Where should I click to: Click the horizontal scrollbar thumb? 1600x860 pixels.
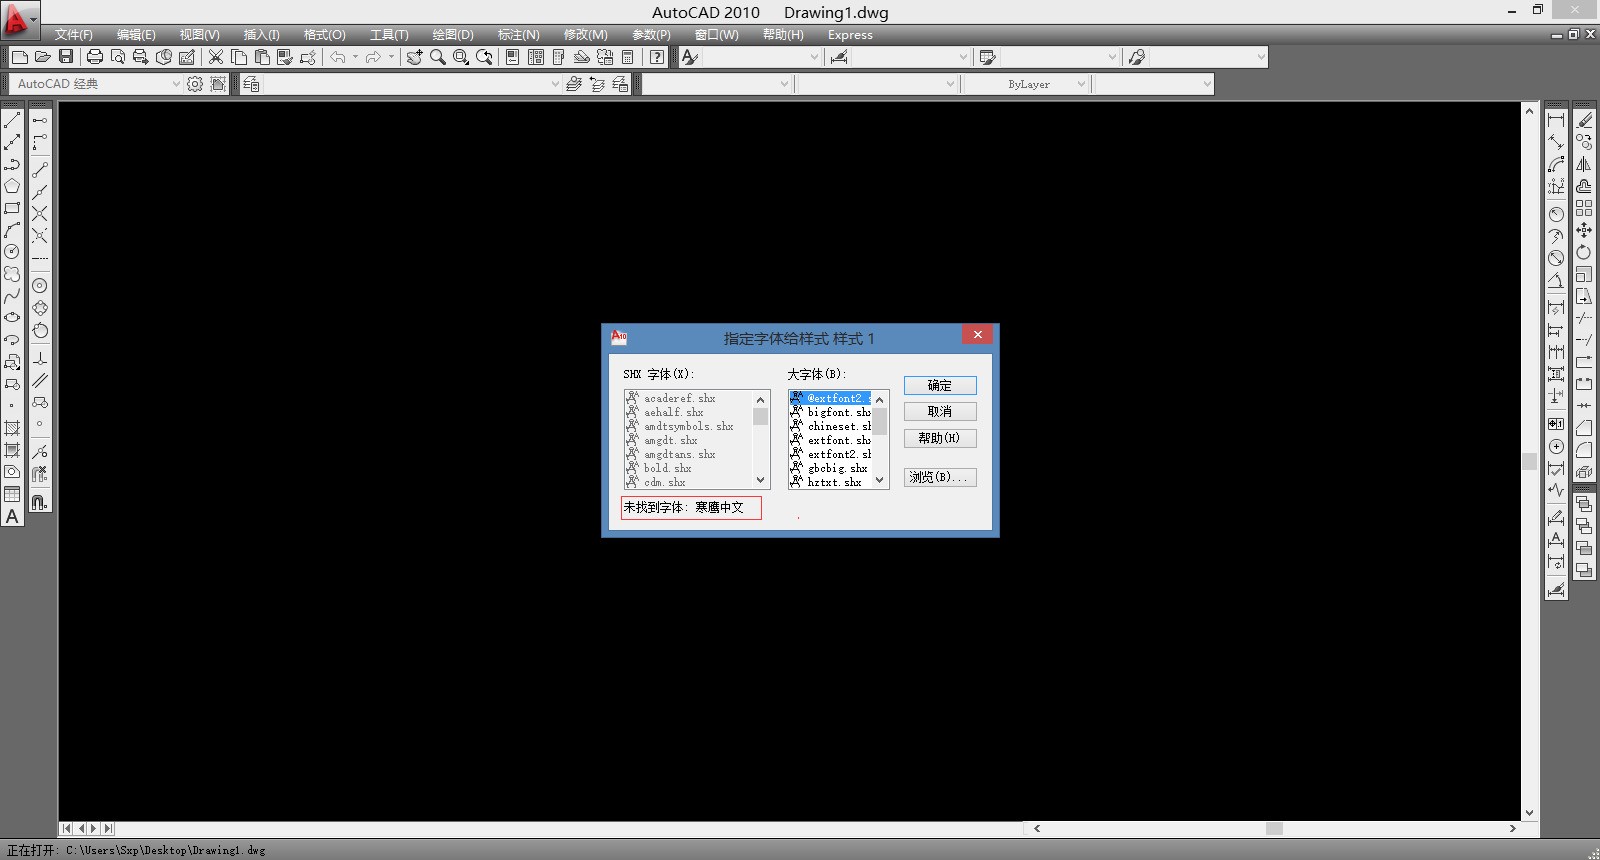pyautogui.click(x=1274, y=828)
